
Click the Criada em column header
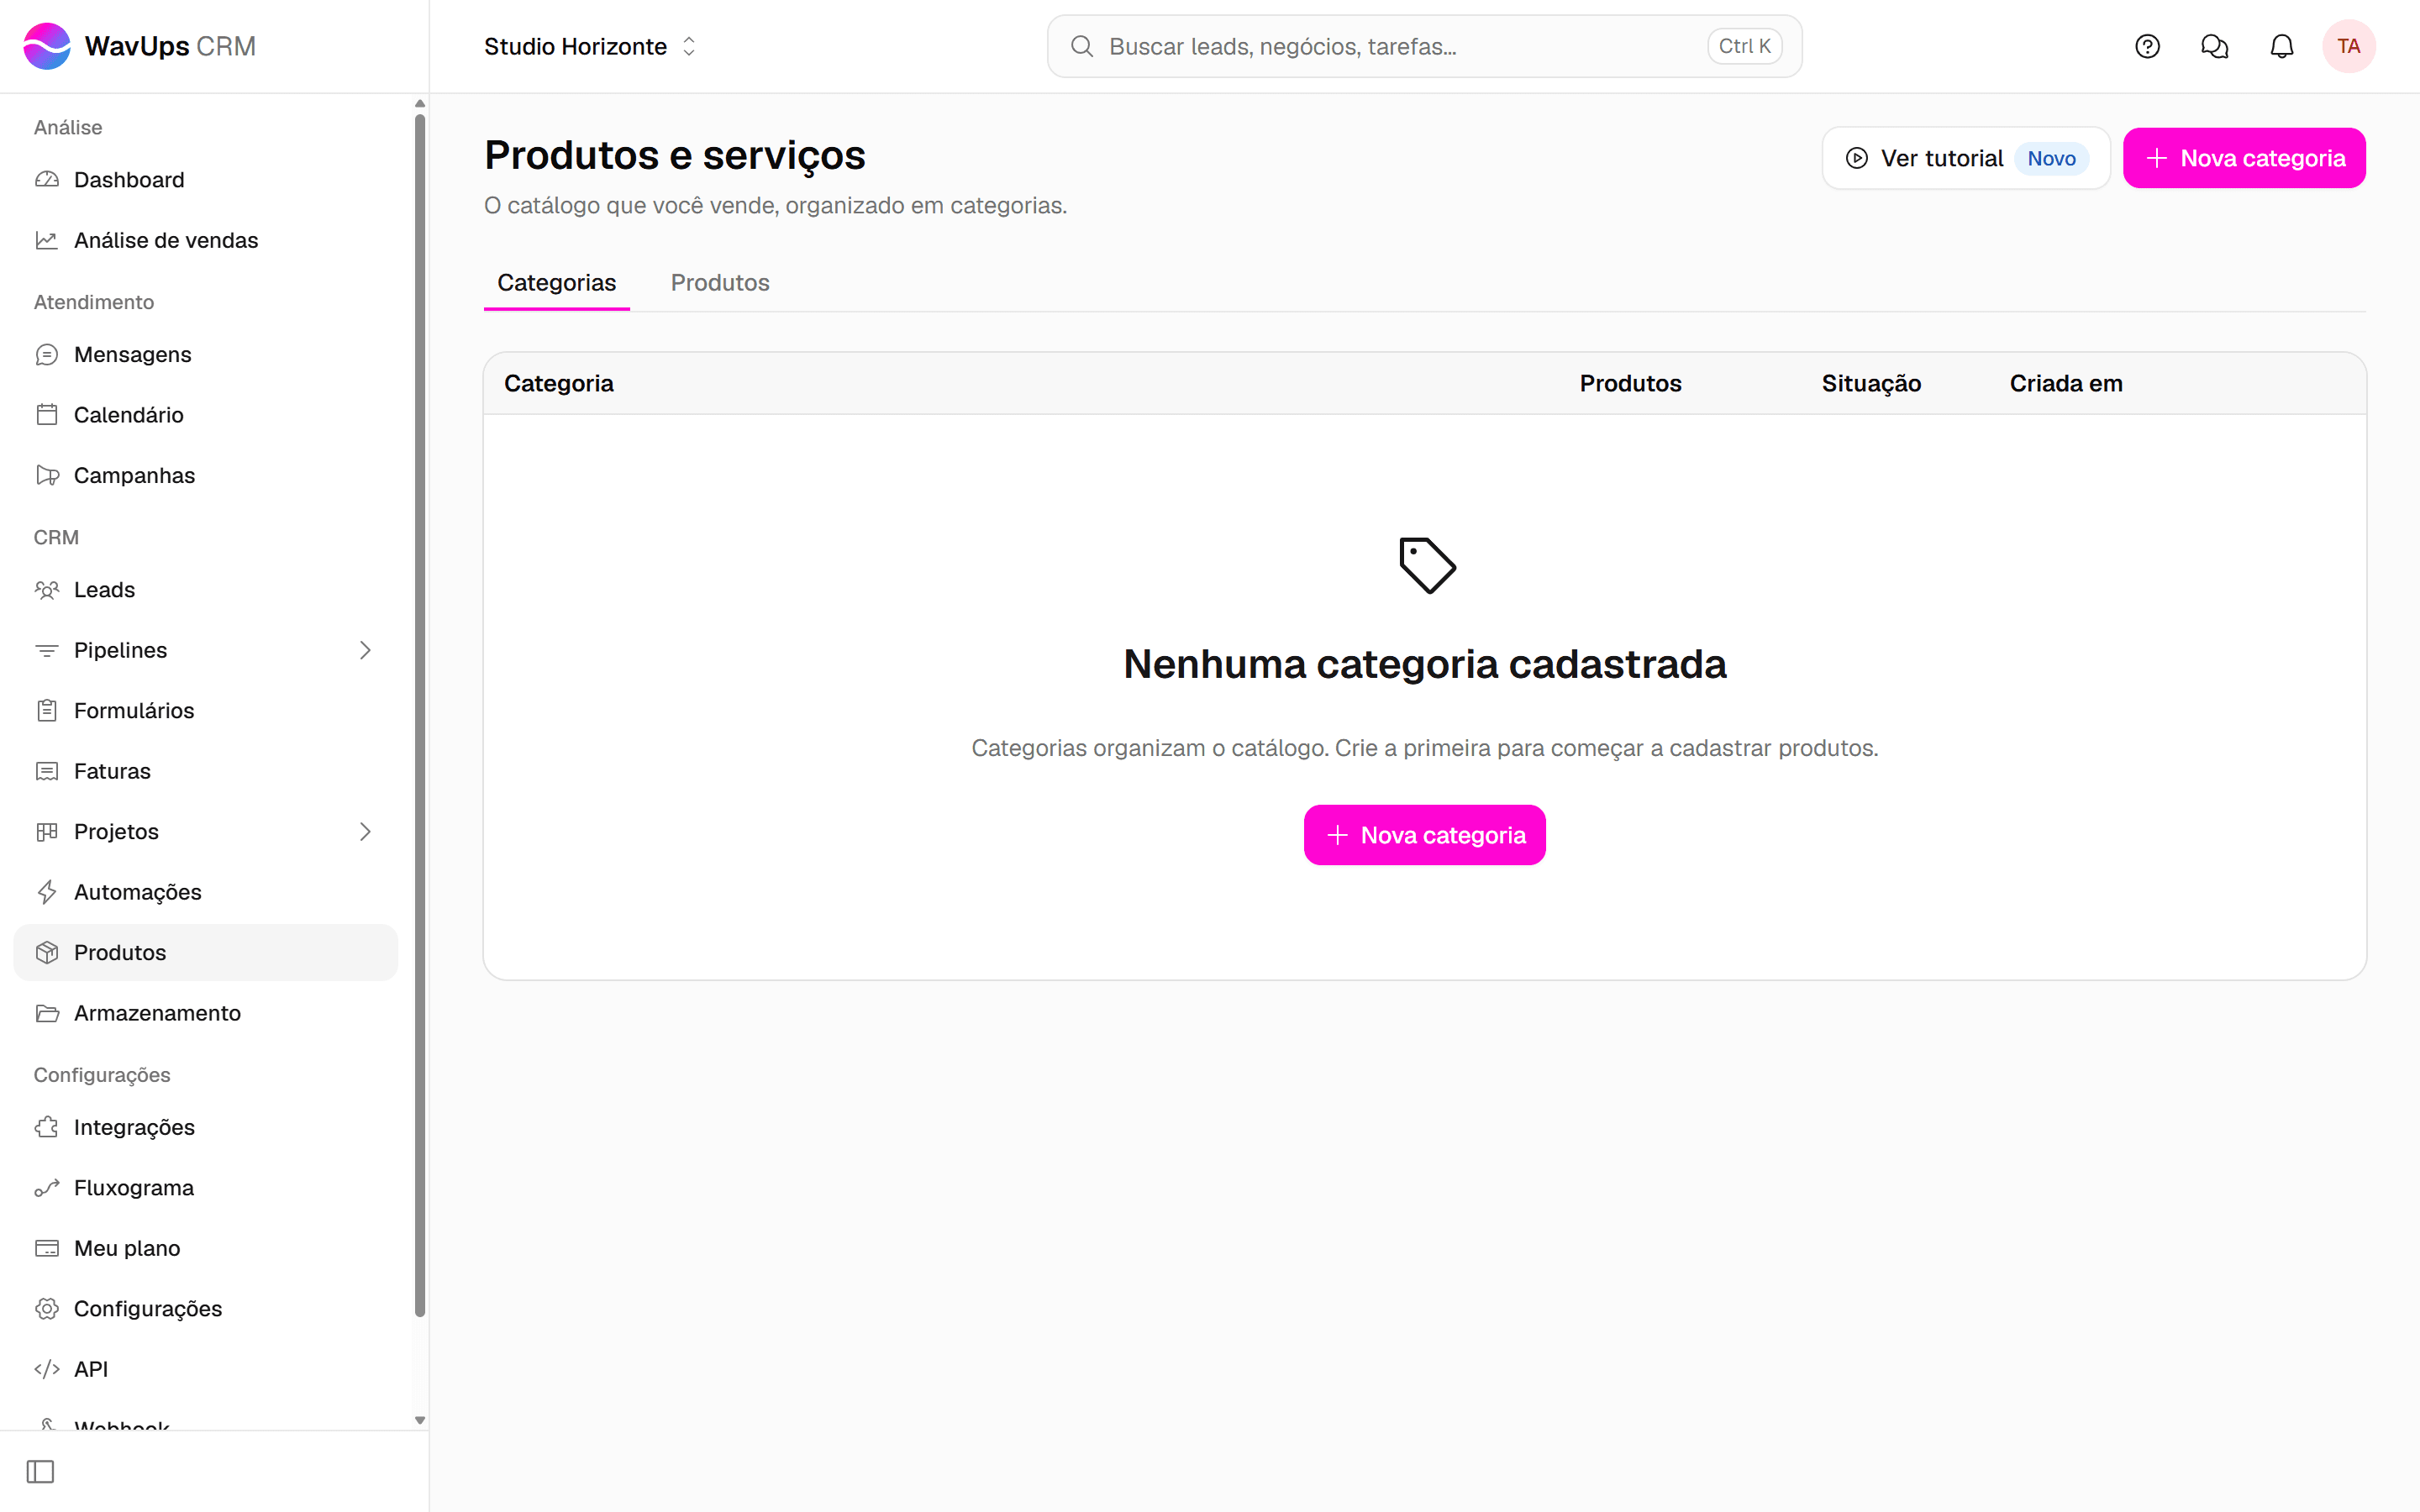coord(2065,384)
